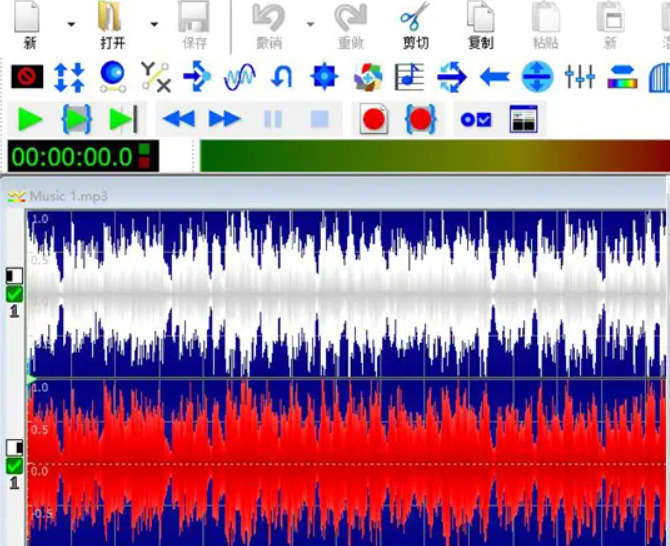Expand the 撤销 undo history dropdown
This screenshot has height=546, width=670.
(310, 24)
